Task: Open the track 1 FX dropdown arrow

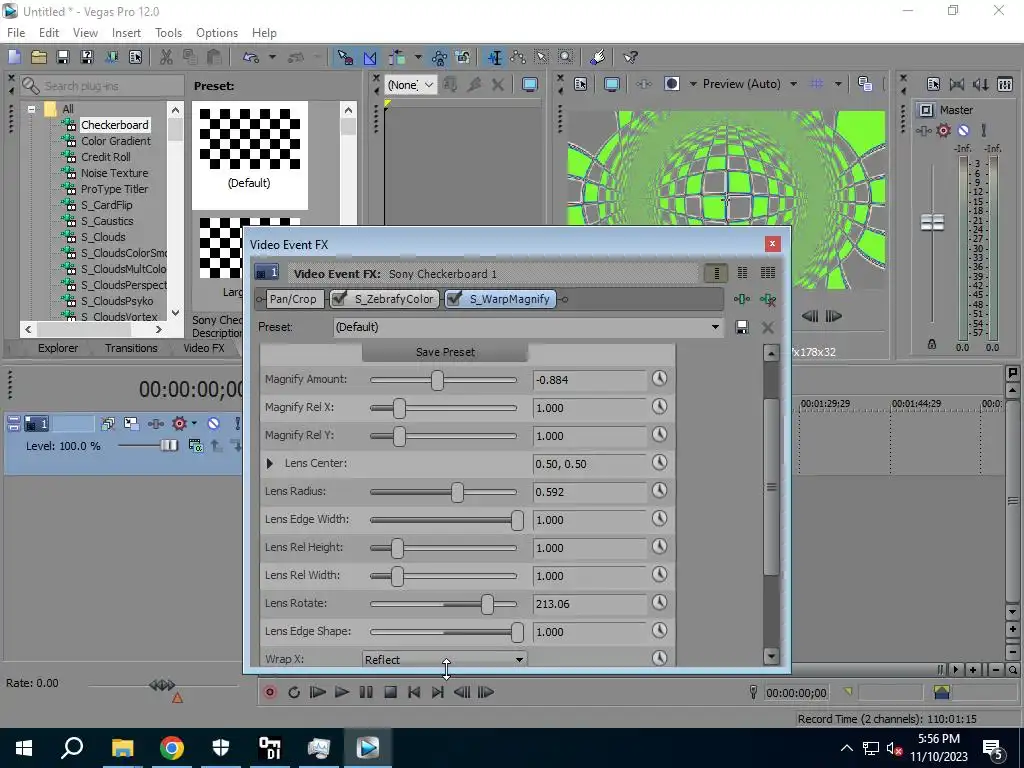Action: coord(194,424)
